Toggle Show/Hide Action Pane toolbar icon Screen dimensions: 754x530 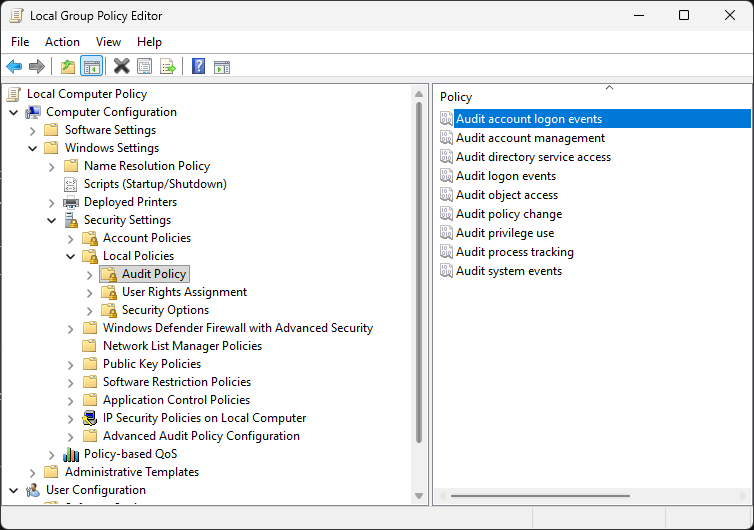click(222, 67)
